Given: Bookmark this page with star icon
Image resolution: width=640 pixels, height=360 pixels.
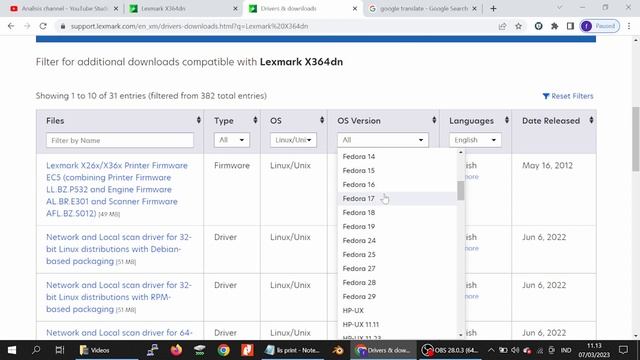Looking at the screenshot, I should point(518,26).
